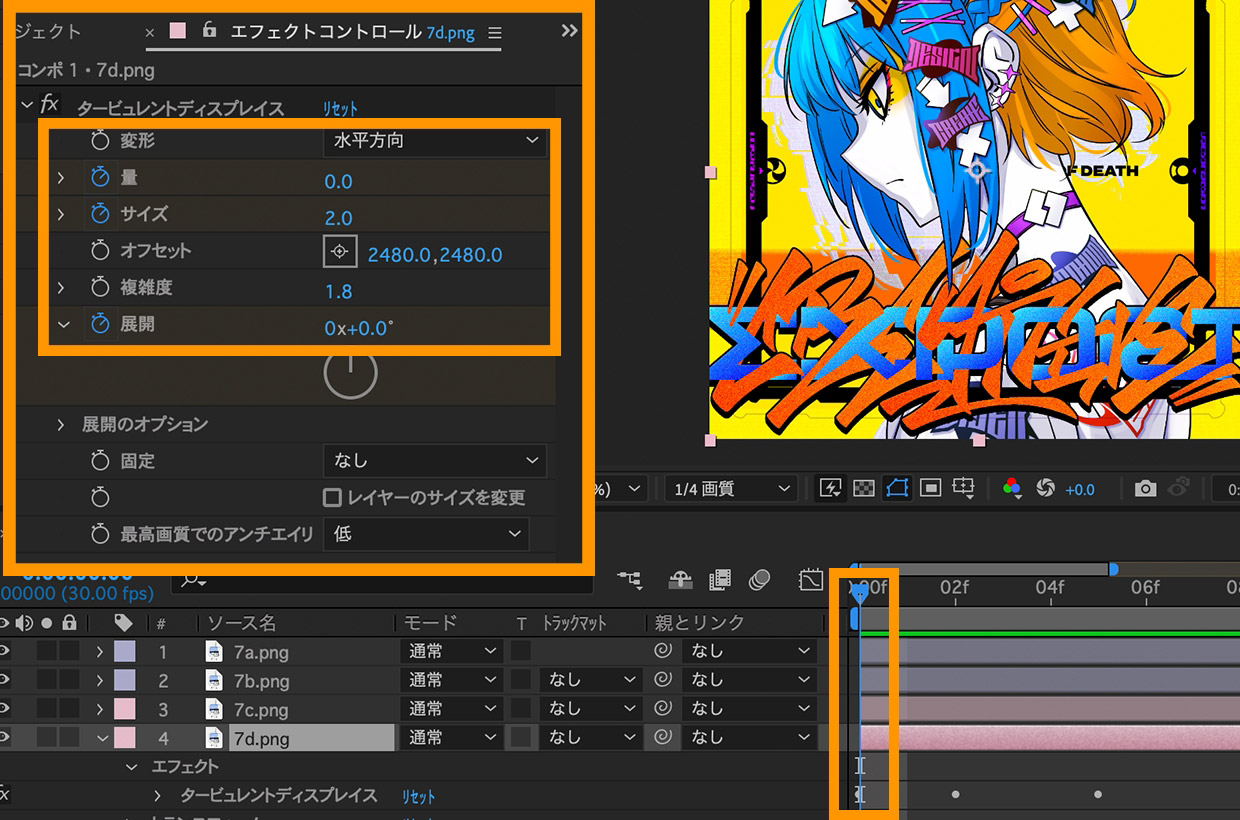The width and height of the screenshot is (1240, 820).
Task: Open blending mode dropdown for 7b.png
Action: pyautogui.click(x=450, y=680)
